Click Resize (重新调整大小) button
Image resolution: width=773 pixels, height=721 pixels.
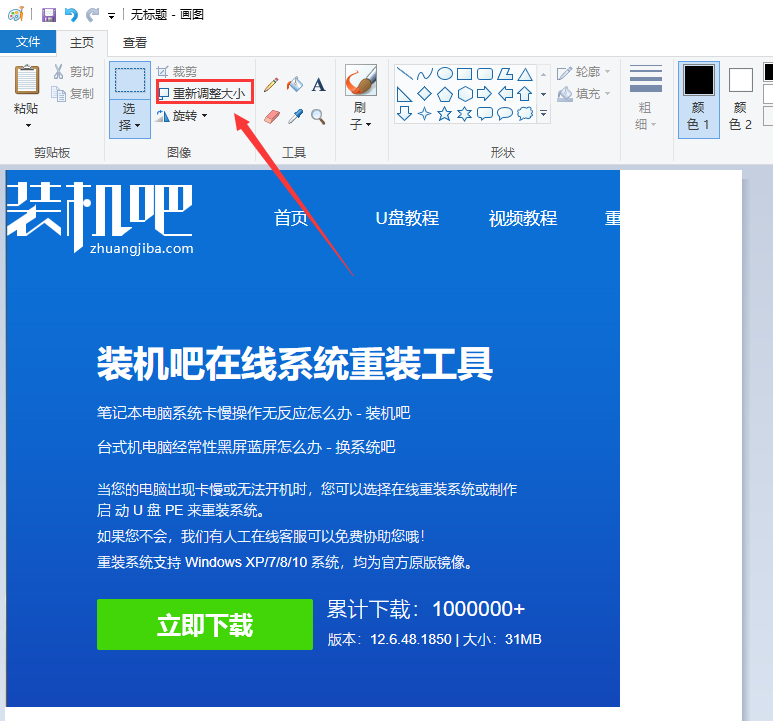point(205,93)
